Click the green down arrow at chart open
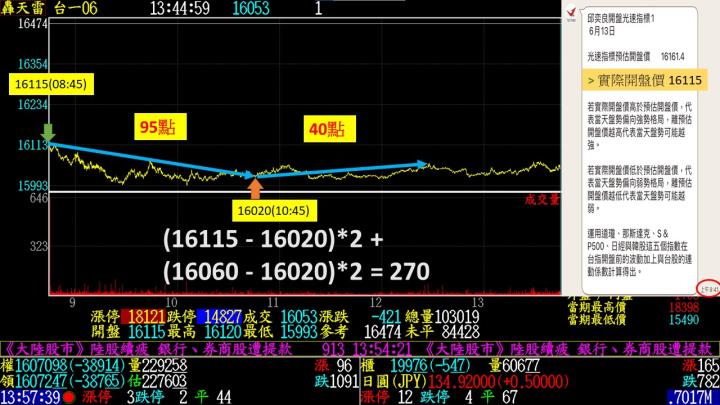This screenshot has height=405, width=720. 47,131
